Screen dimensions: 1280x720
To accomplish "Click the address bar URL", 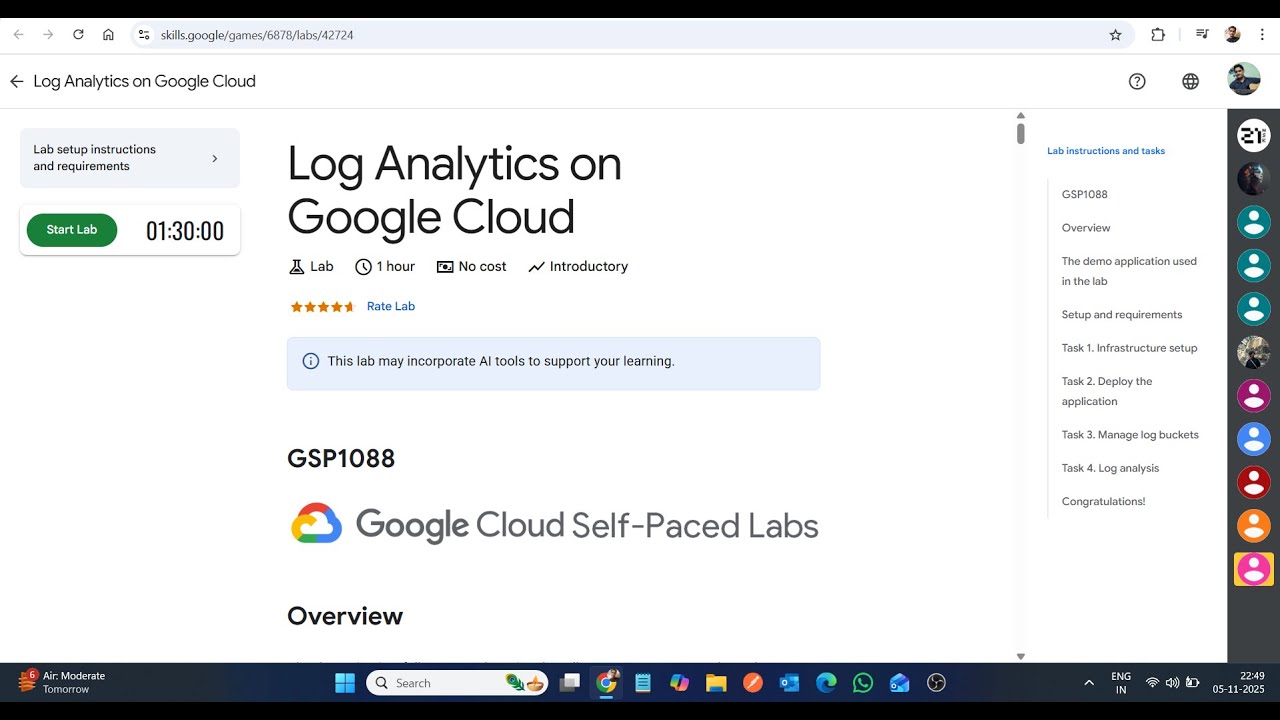I will coord(257,35).
